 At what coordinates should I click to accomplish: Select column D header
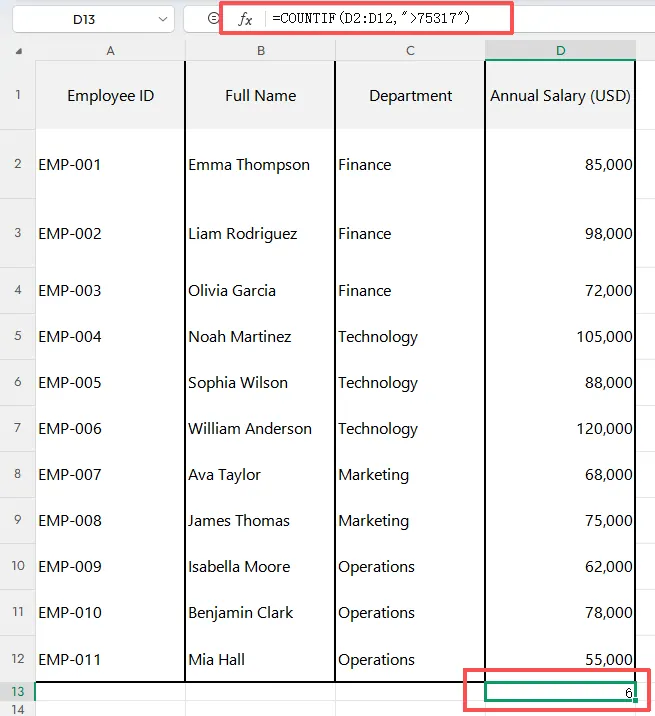tap(560, 50)
